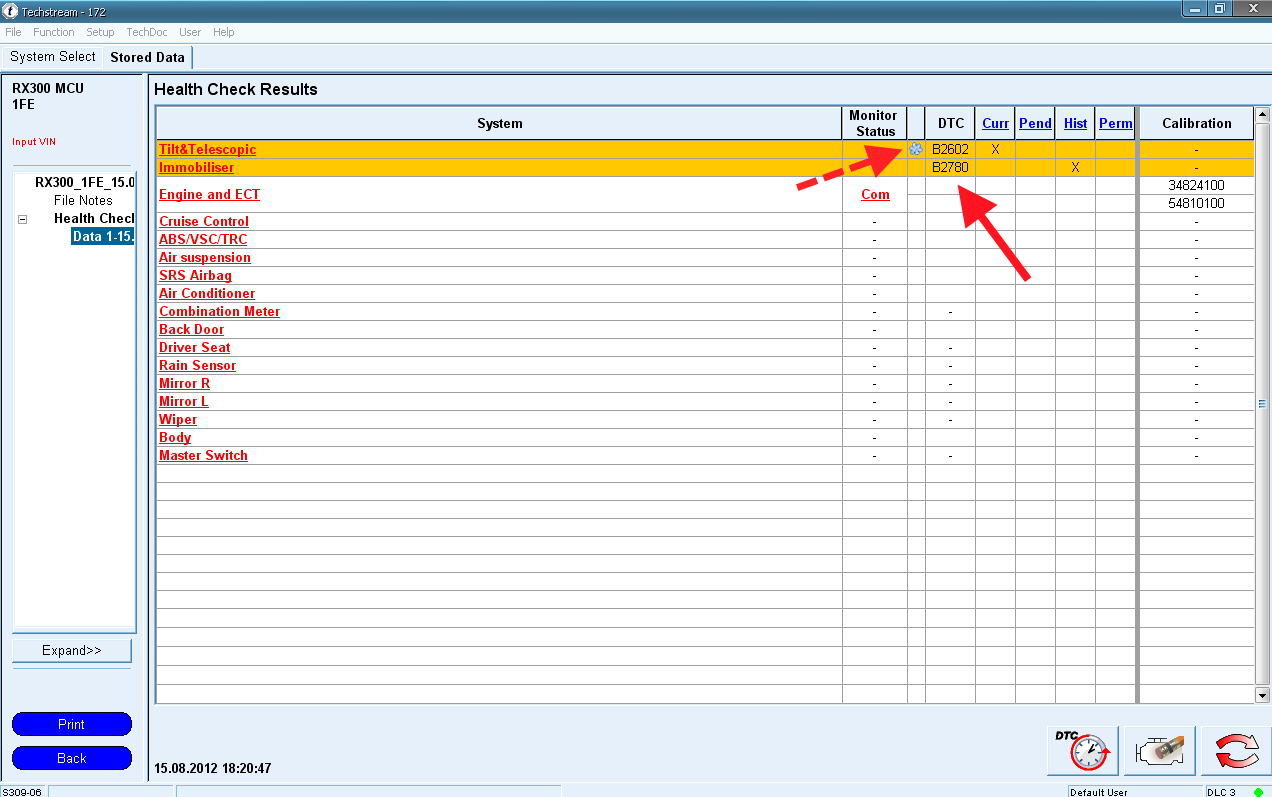Collapse the Health Check tree node
1272x797 pixels.
tap(22, 219)
